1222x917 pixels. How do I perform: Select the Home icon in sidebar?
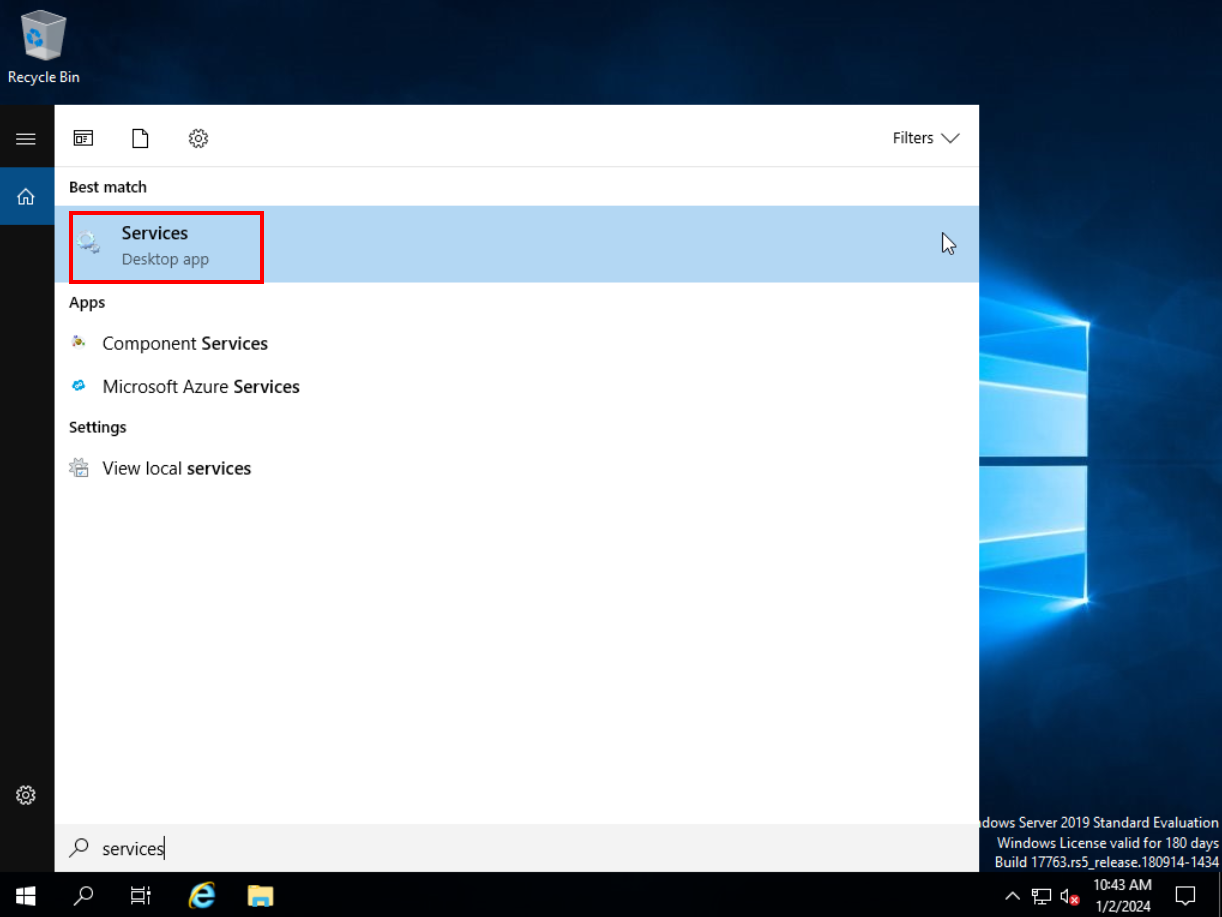point(26,197)
